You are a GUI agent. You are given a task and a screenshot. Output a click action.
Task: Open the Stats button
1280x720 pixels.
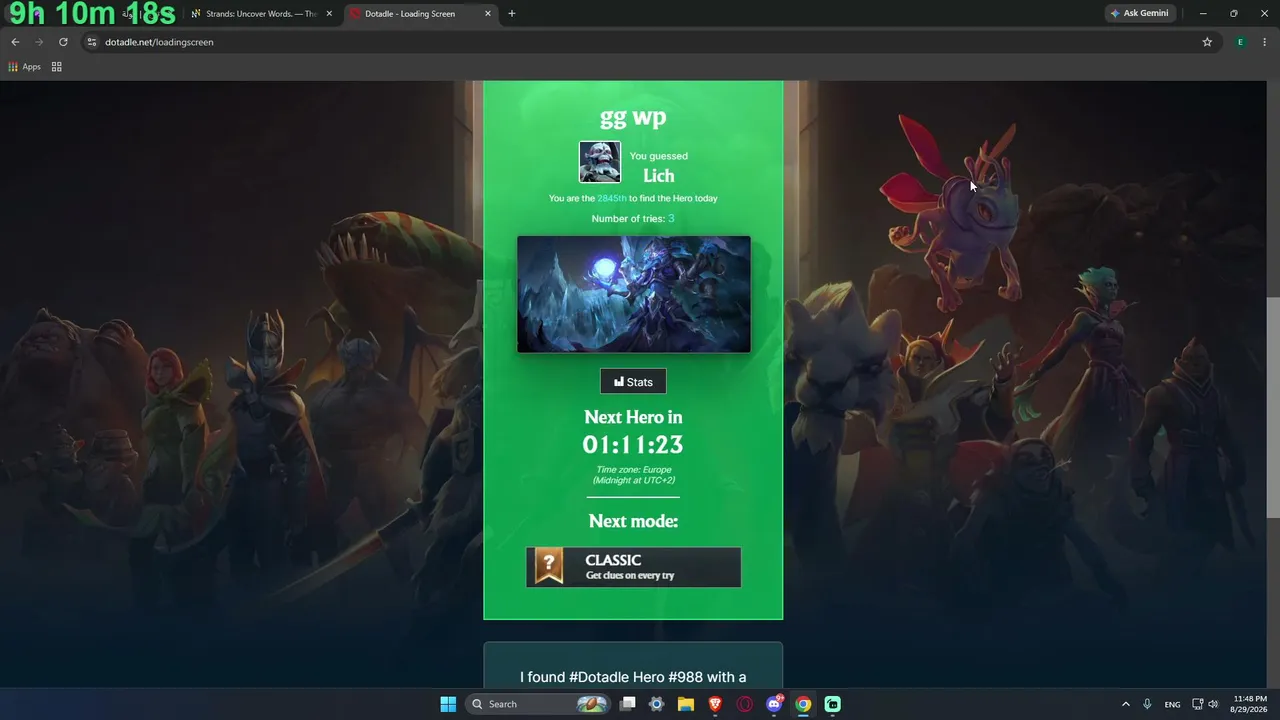click(x=633, y=382)
